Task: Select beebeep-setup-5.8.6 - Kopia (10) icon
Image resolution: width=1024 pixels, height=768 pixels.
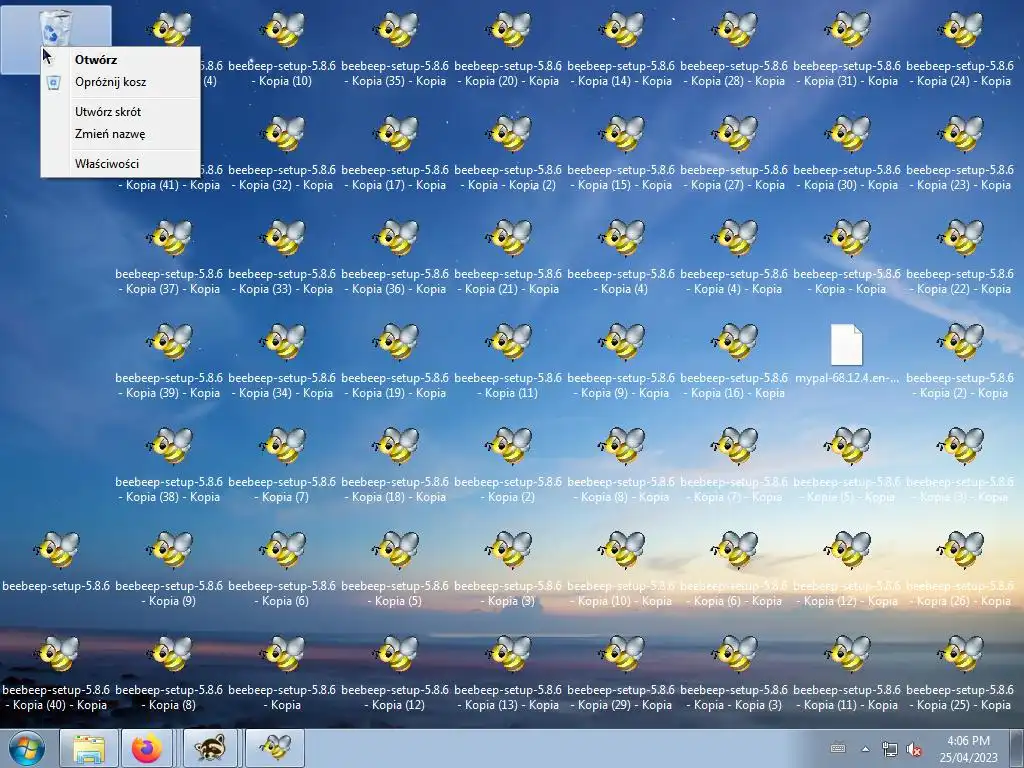Action: point(282,29)
